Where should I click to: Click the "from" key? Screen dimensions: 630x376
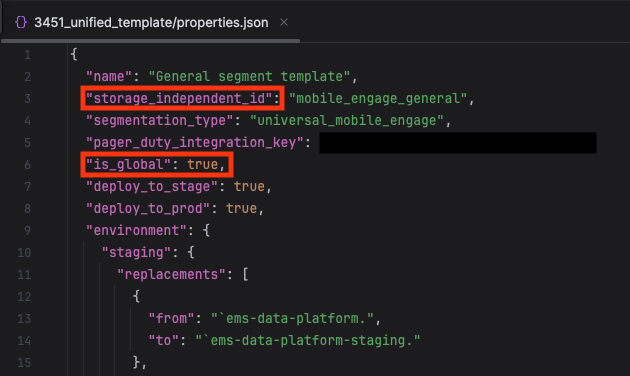(171, 319)
